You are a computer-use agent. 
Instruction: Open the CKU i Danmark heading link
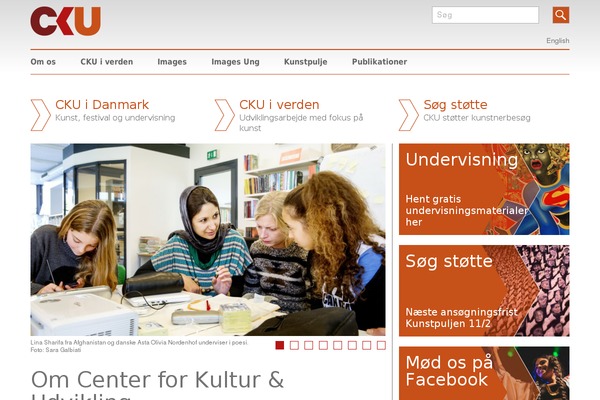pos(102,104)
